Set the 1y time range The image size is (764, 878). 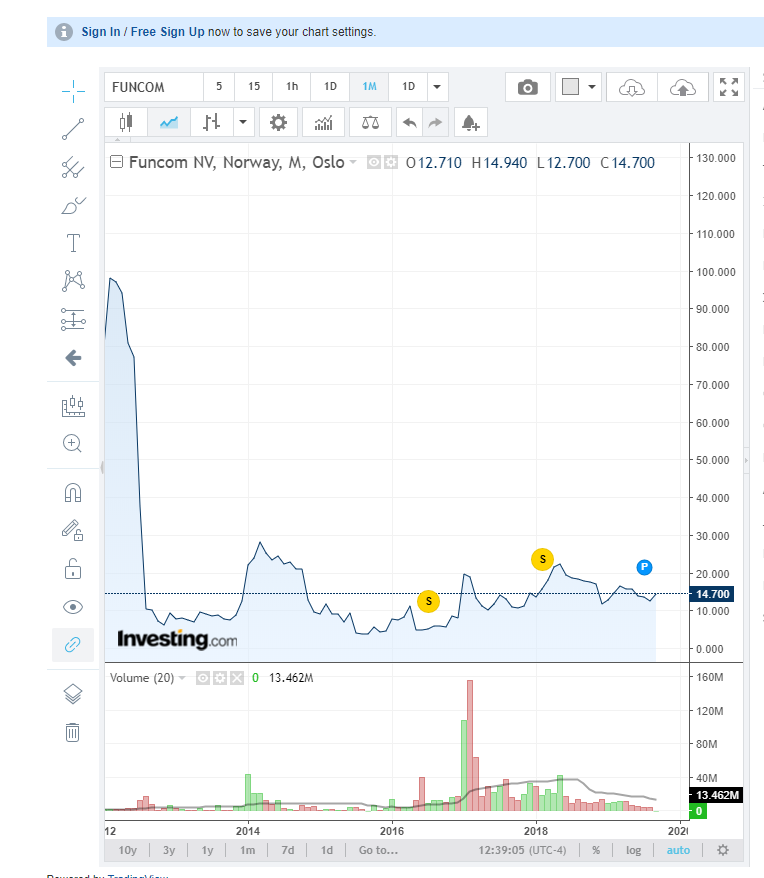(x=207, y=850)
